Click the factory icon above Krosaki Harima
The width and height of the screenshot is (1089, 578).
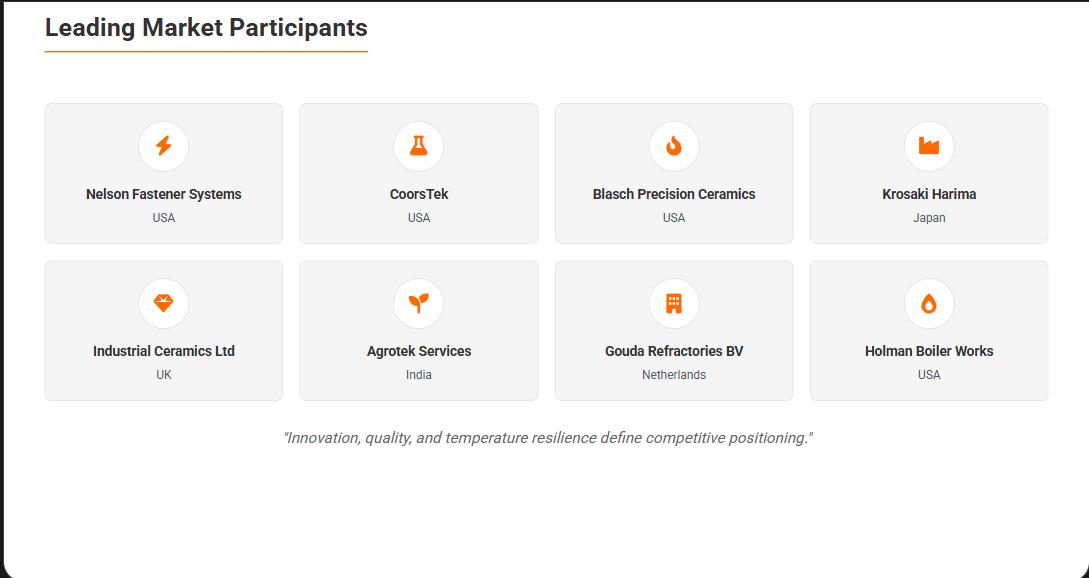click(929, 146)
